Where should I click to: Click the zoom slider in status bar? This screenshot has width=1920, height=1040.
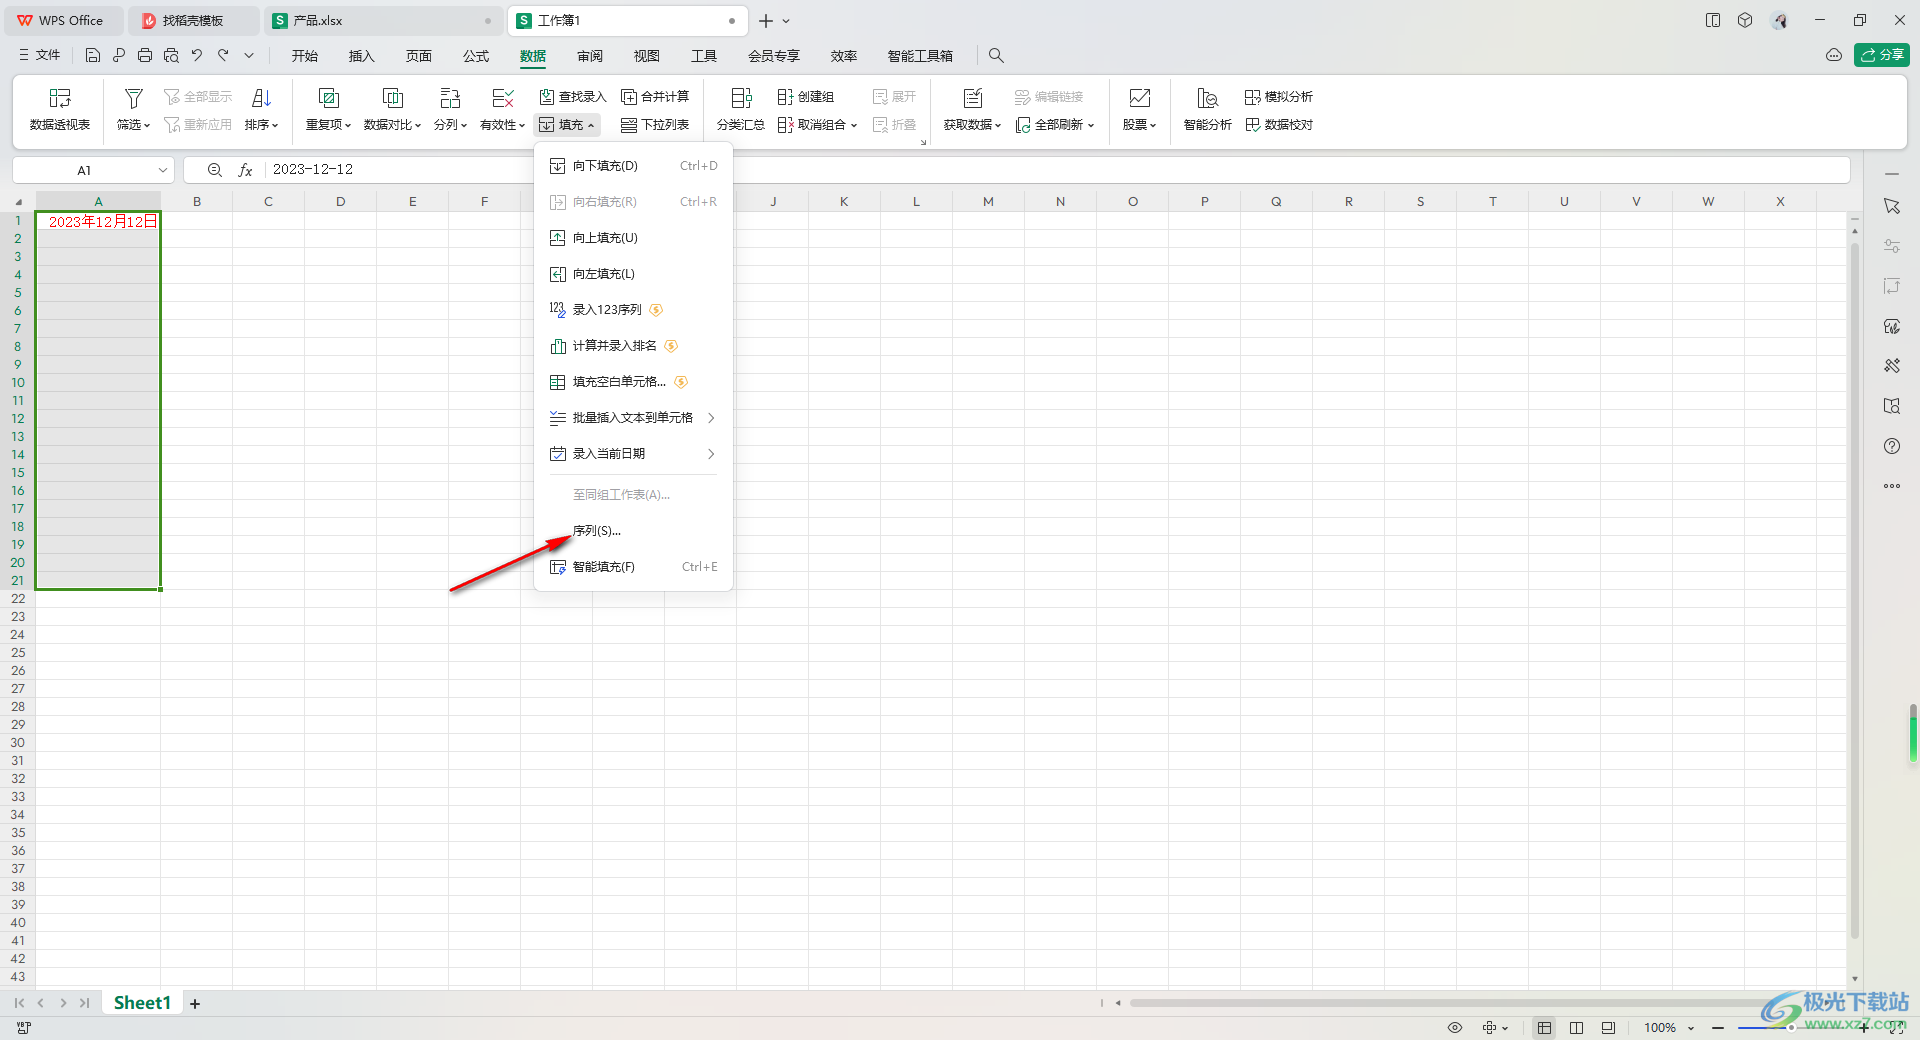pyautogui.click(x=1790, y=1028)
